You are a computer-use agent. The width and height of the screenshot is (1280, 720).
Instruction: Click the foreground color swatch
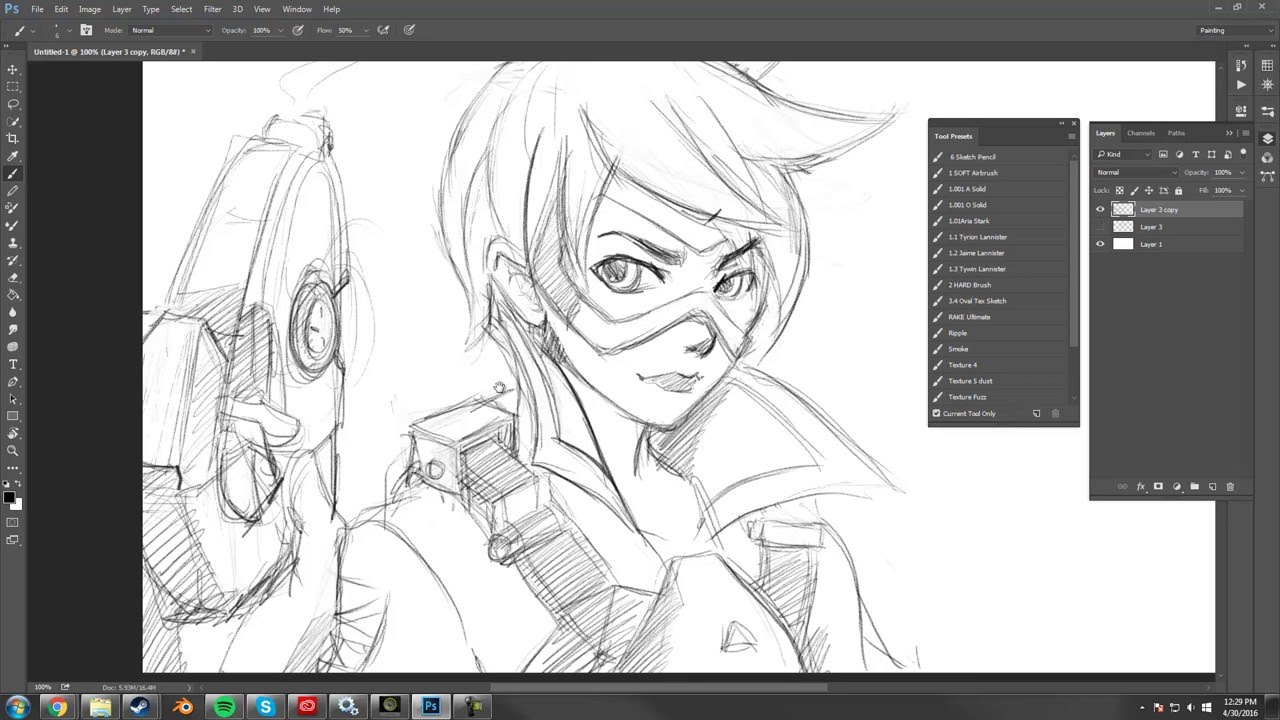9,497
